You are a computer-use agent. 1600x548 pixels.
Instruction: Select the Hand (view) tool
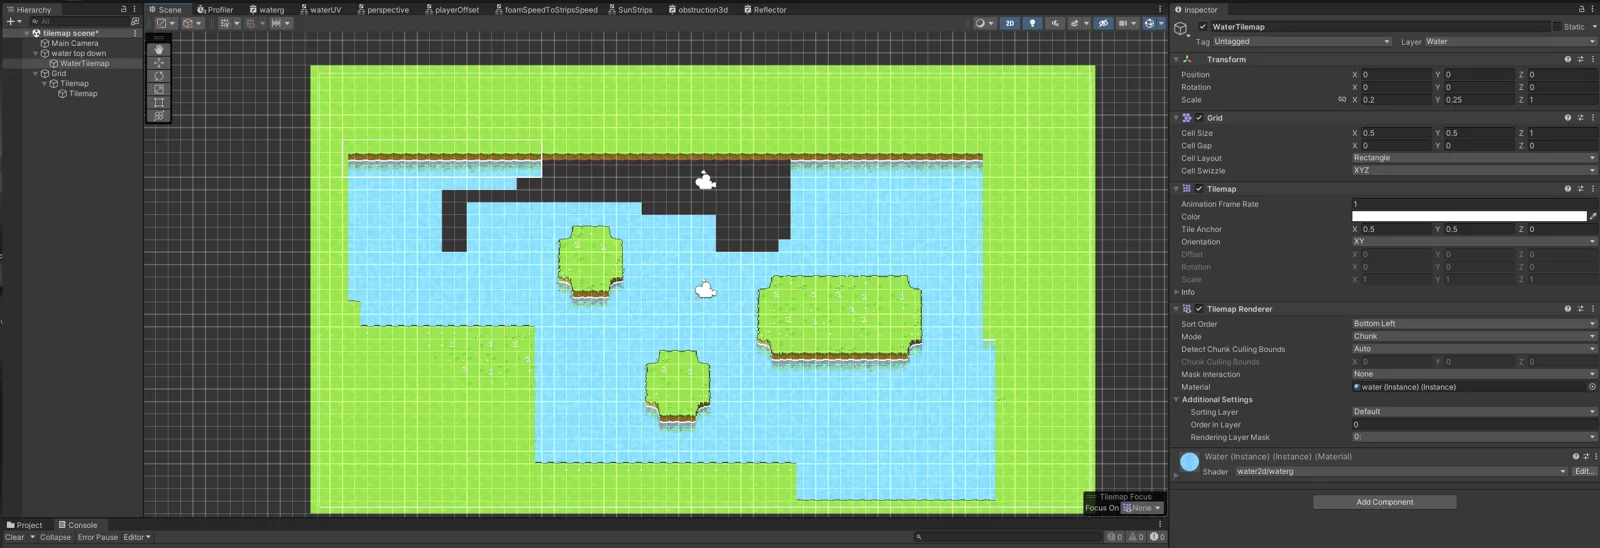click(159, 49)
